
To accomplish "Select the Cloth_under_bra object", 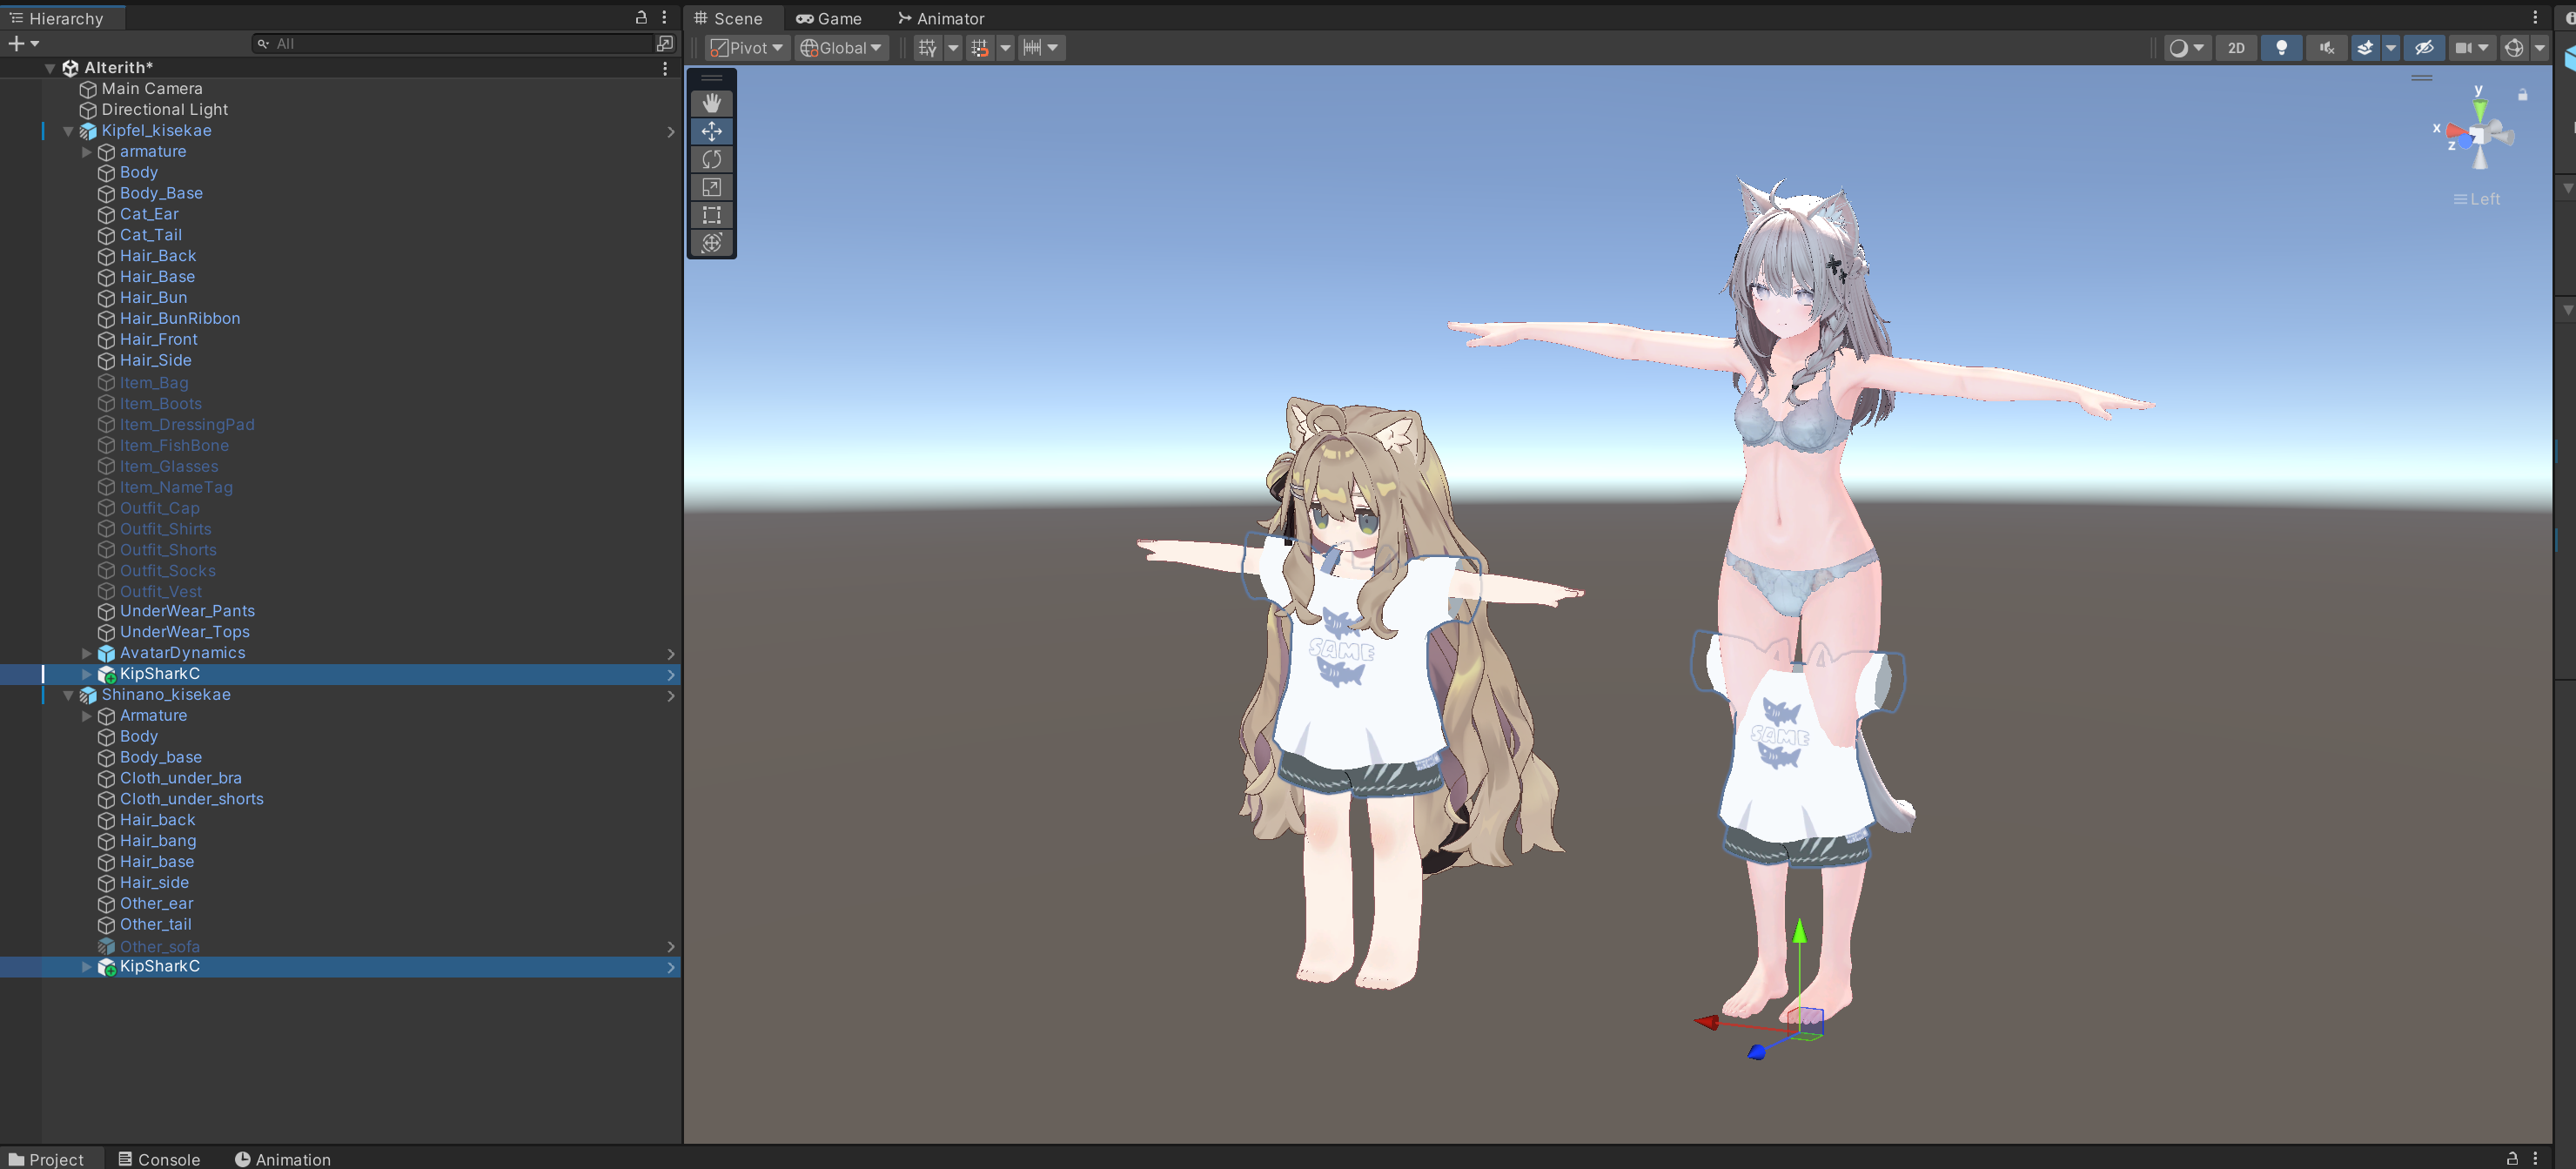I will tap(181, 778).
